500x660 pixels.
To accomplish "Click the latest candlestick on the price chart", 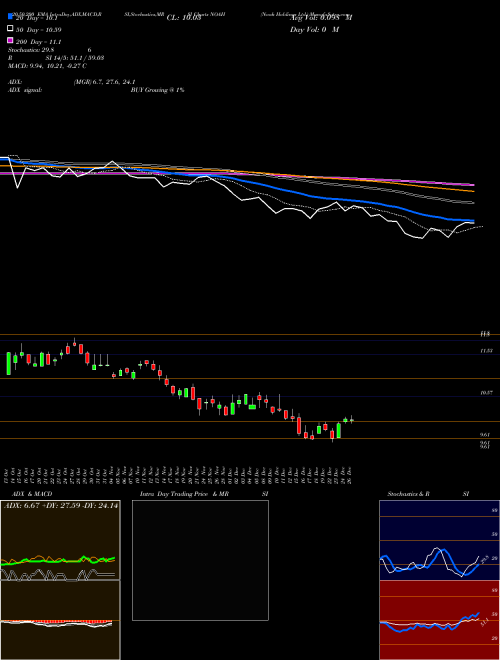I will point(352,420).
